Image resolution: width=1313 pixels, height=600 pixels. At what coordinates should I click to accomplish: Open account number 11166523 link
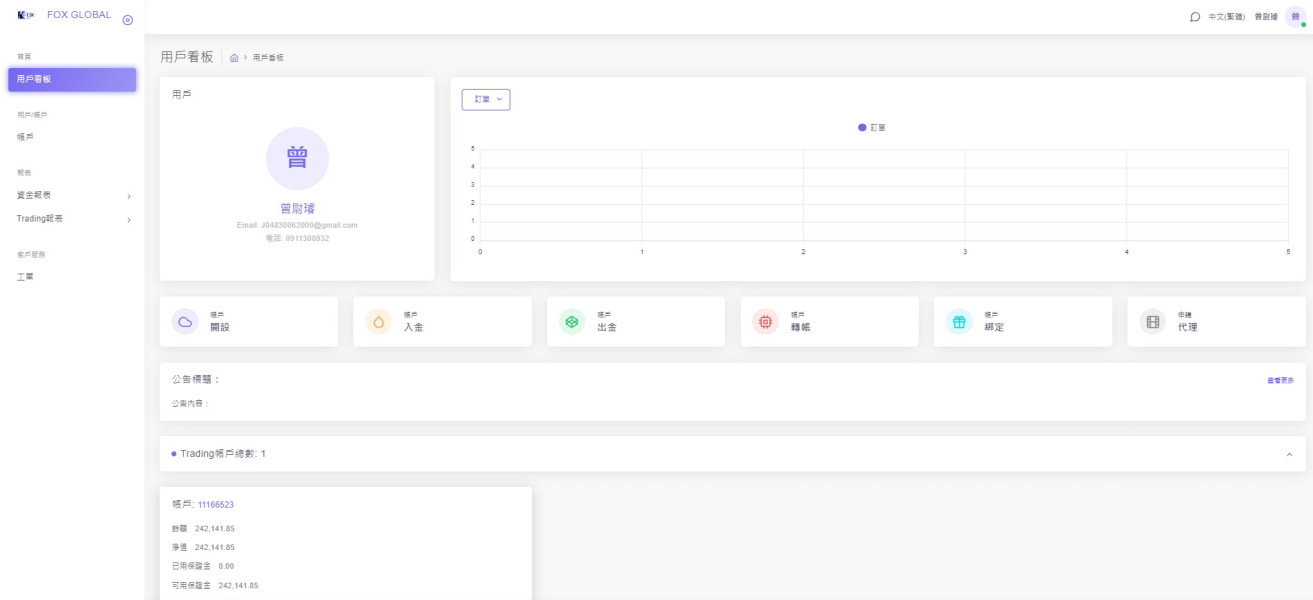(216, 505)
